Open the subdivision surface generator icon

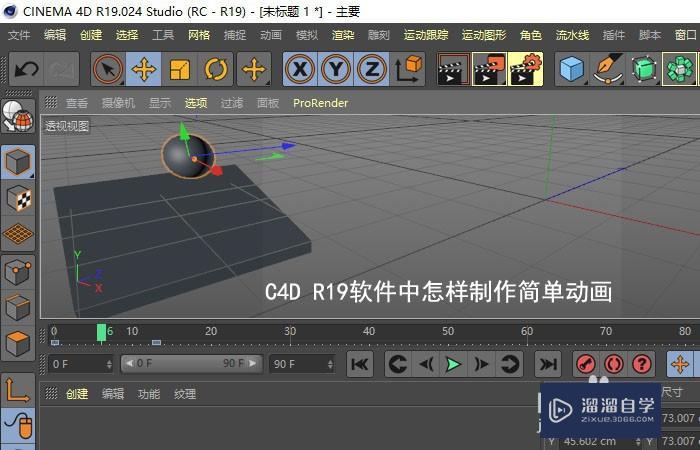coord(644,69)
